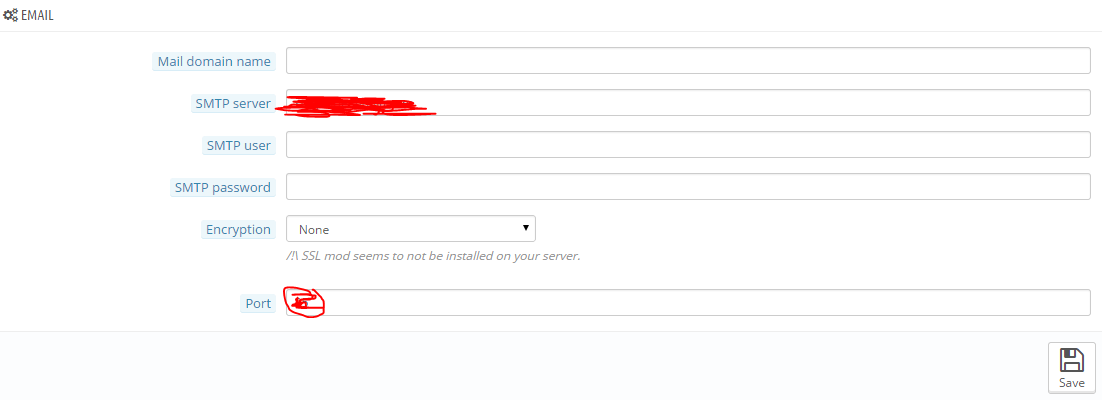Click the floppy disk Save icon
1102x400 pixels.
pos(1072,360)
